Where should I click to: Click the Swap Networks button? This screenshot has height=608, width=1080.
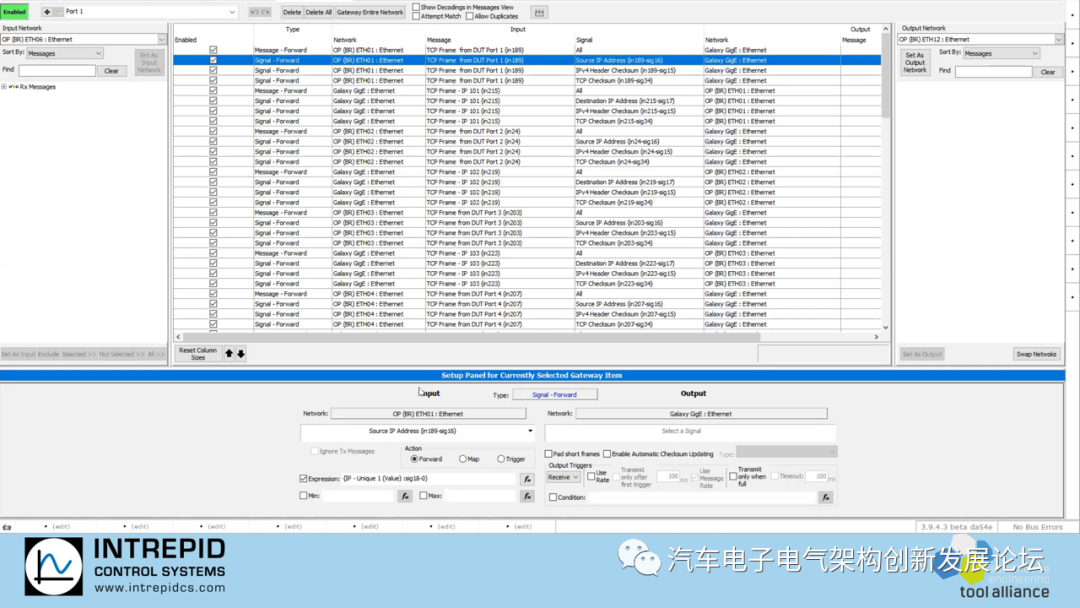(x=1036, y=353)
